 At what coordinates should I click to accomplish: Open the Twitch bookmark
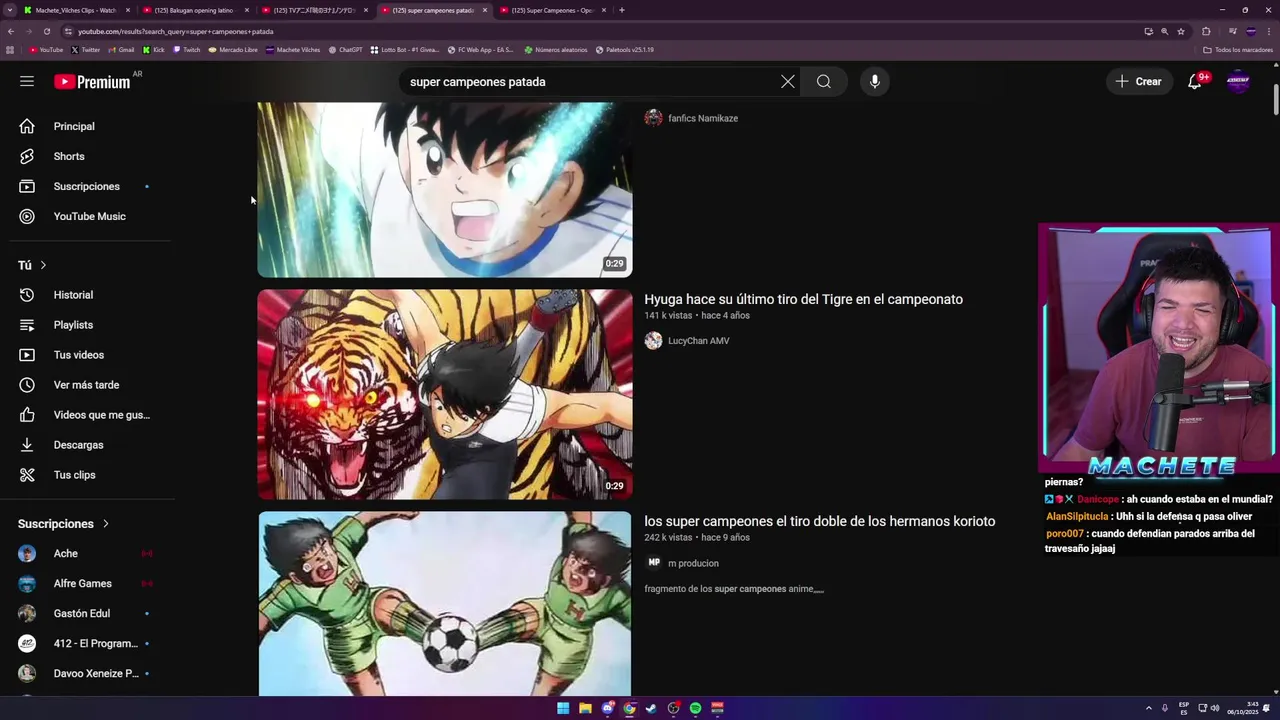point(187,49)
